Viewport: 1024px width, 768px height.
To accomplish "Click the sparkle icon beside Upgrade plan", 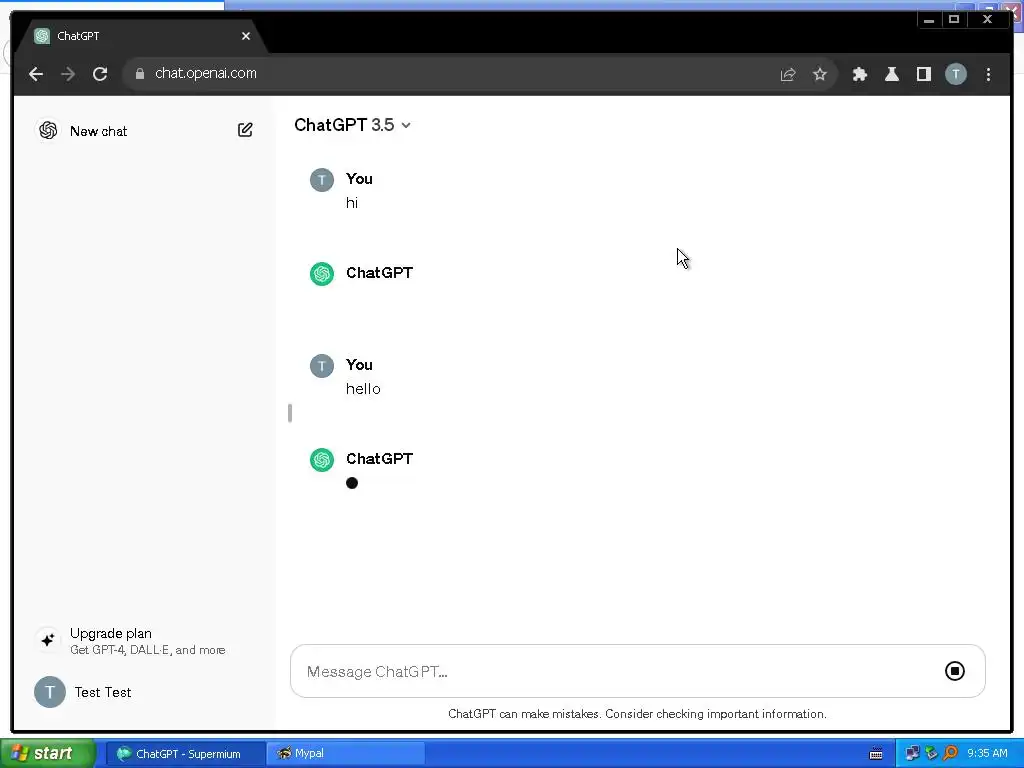I will [48, 641].
